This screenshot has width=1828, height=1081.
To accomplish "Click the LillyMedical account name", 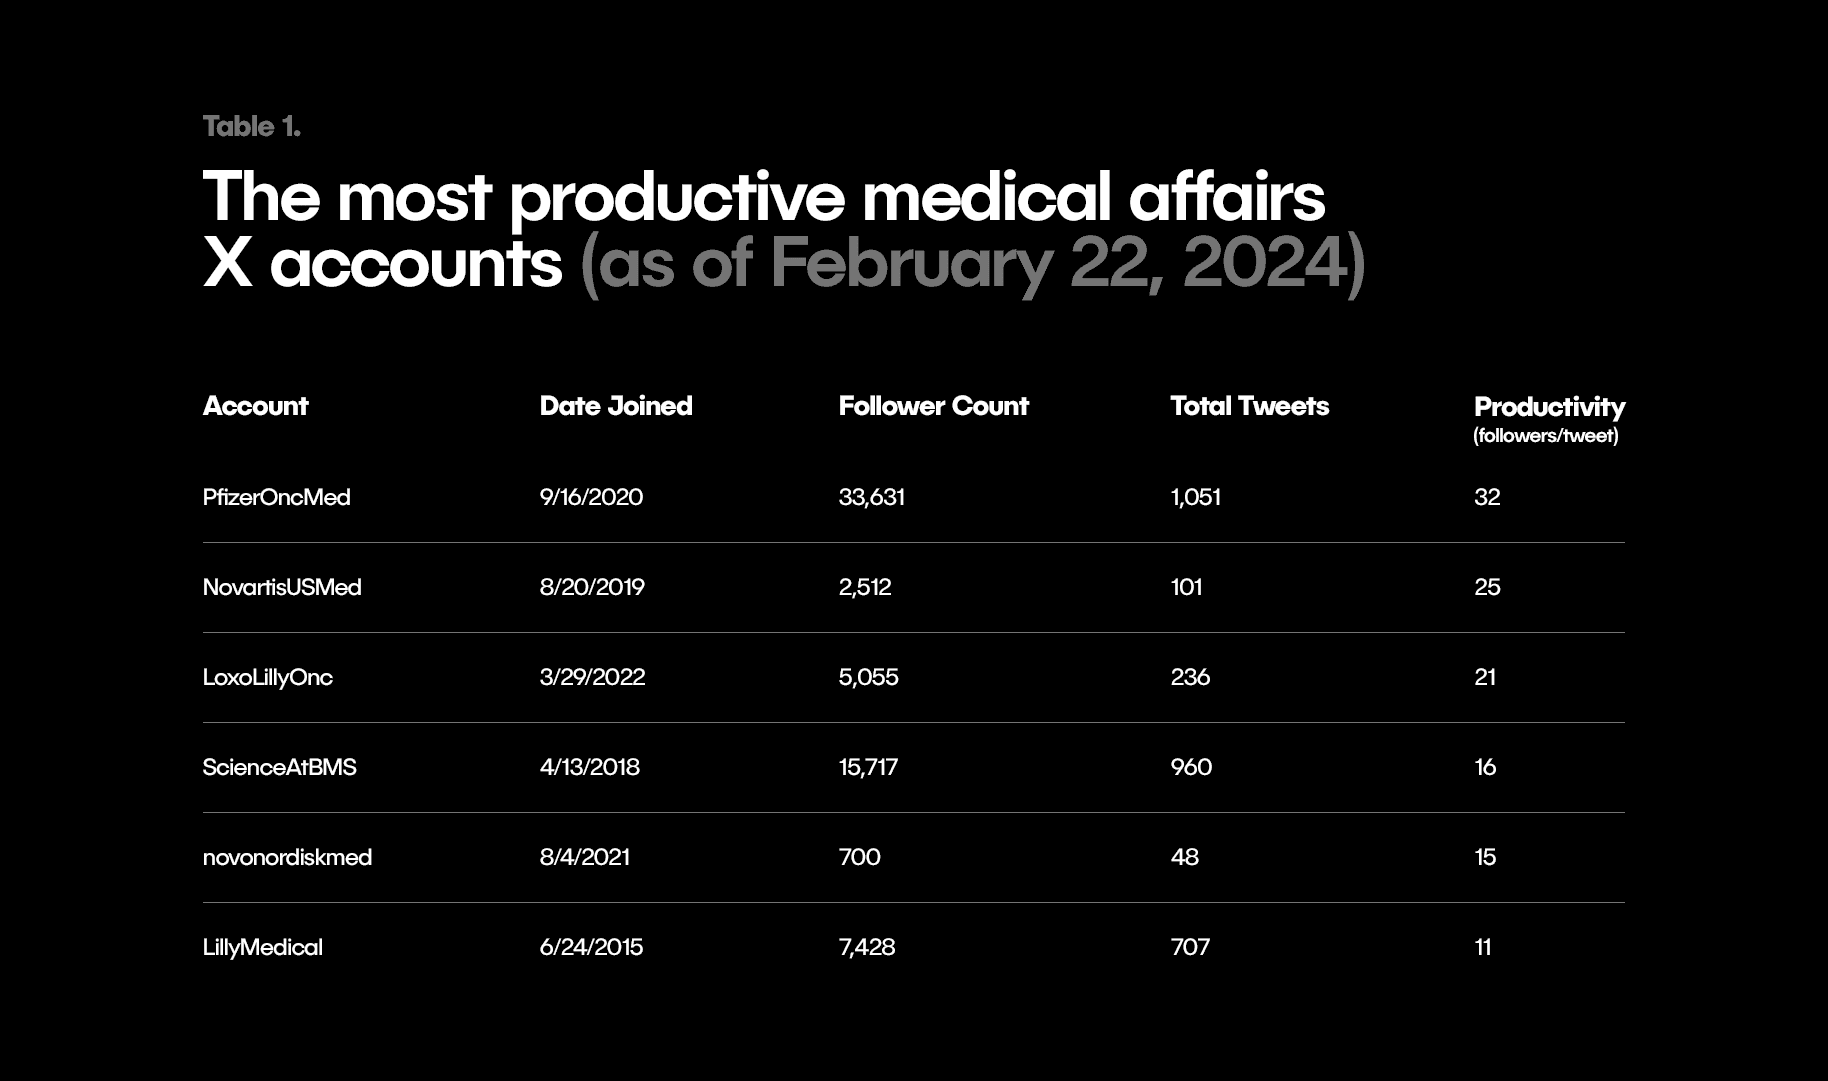I will [x=262, y=947].
